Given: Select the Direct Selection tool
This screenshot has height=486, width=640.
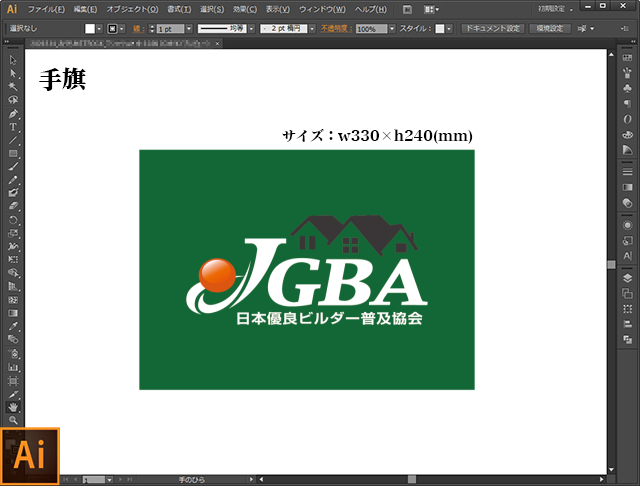Looking at the screenshot, I should pyautogui.click(x=13, y=73).
